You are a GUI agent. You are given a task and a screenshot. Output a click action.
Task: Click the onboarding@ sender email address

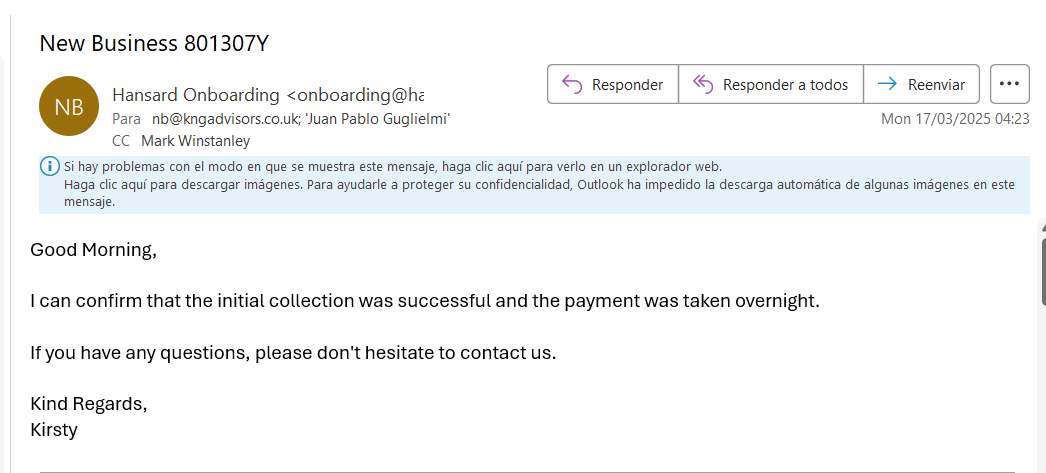click(355, 95)
